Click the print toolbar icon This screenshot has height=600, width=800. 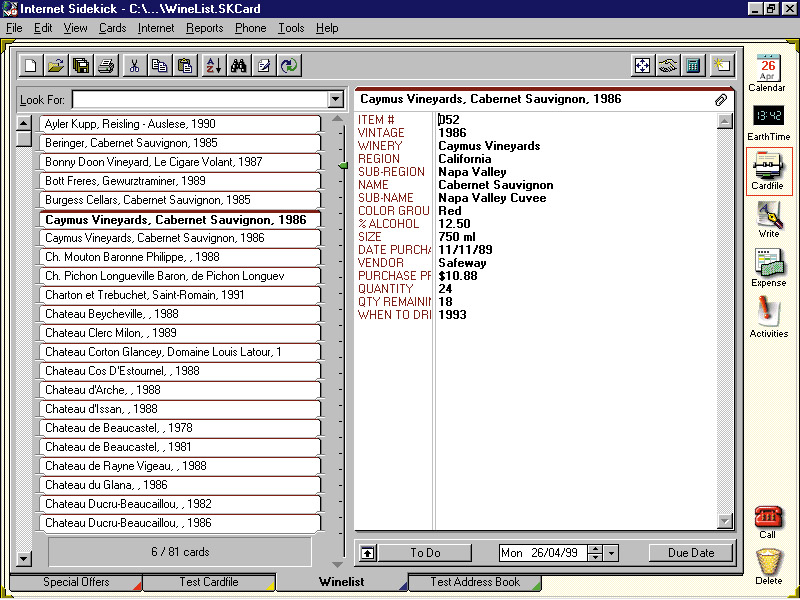pyautogui.click(x=106, y=66)
